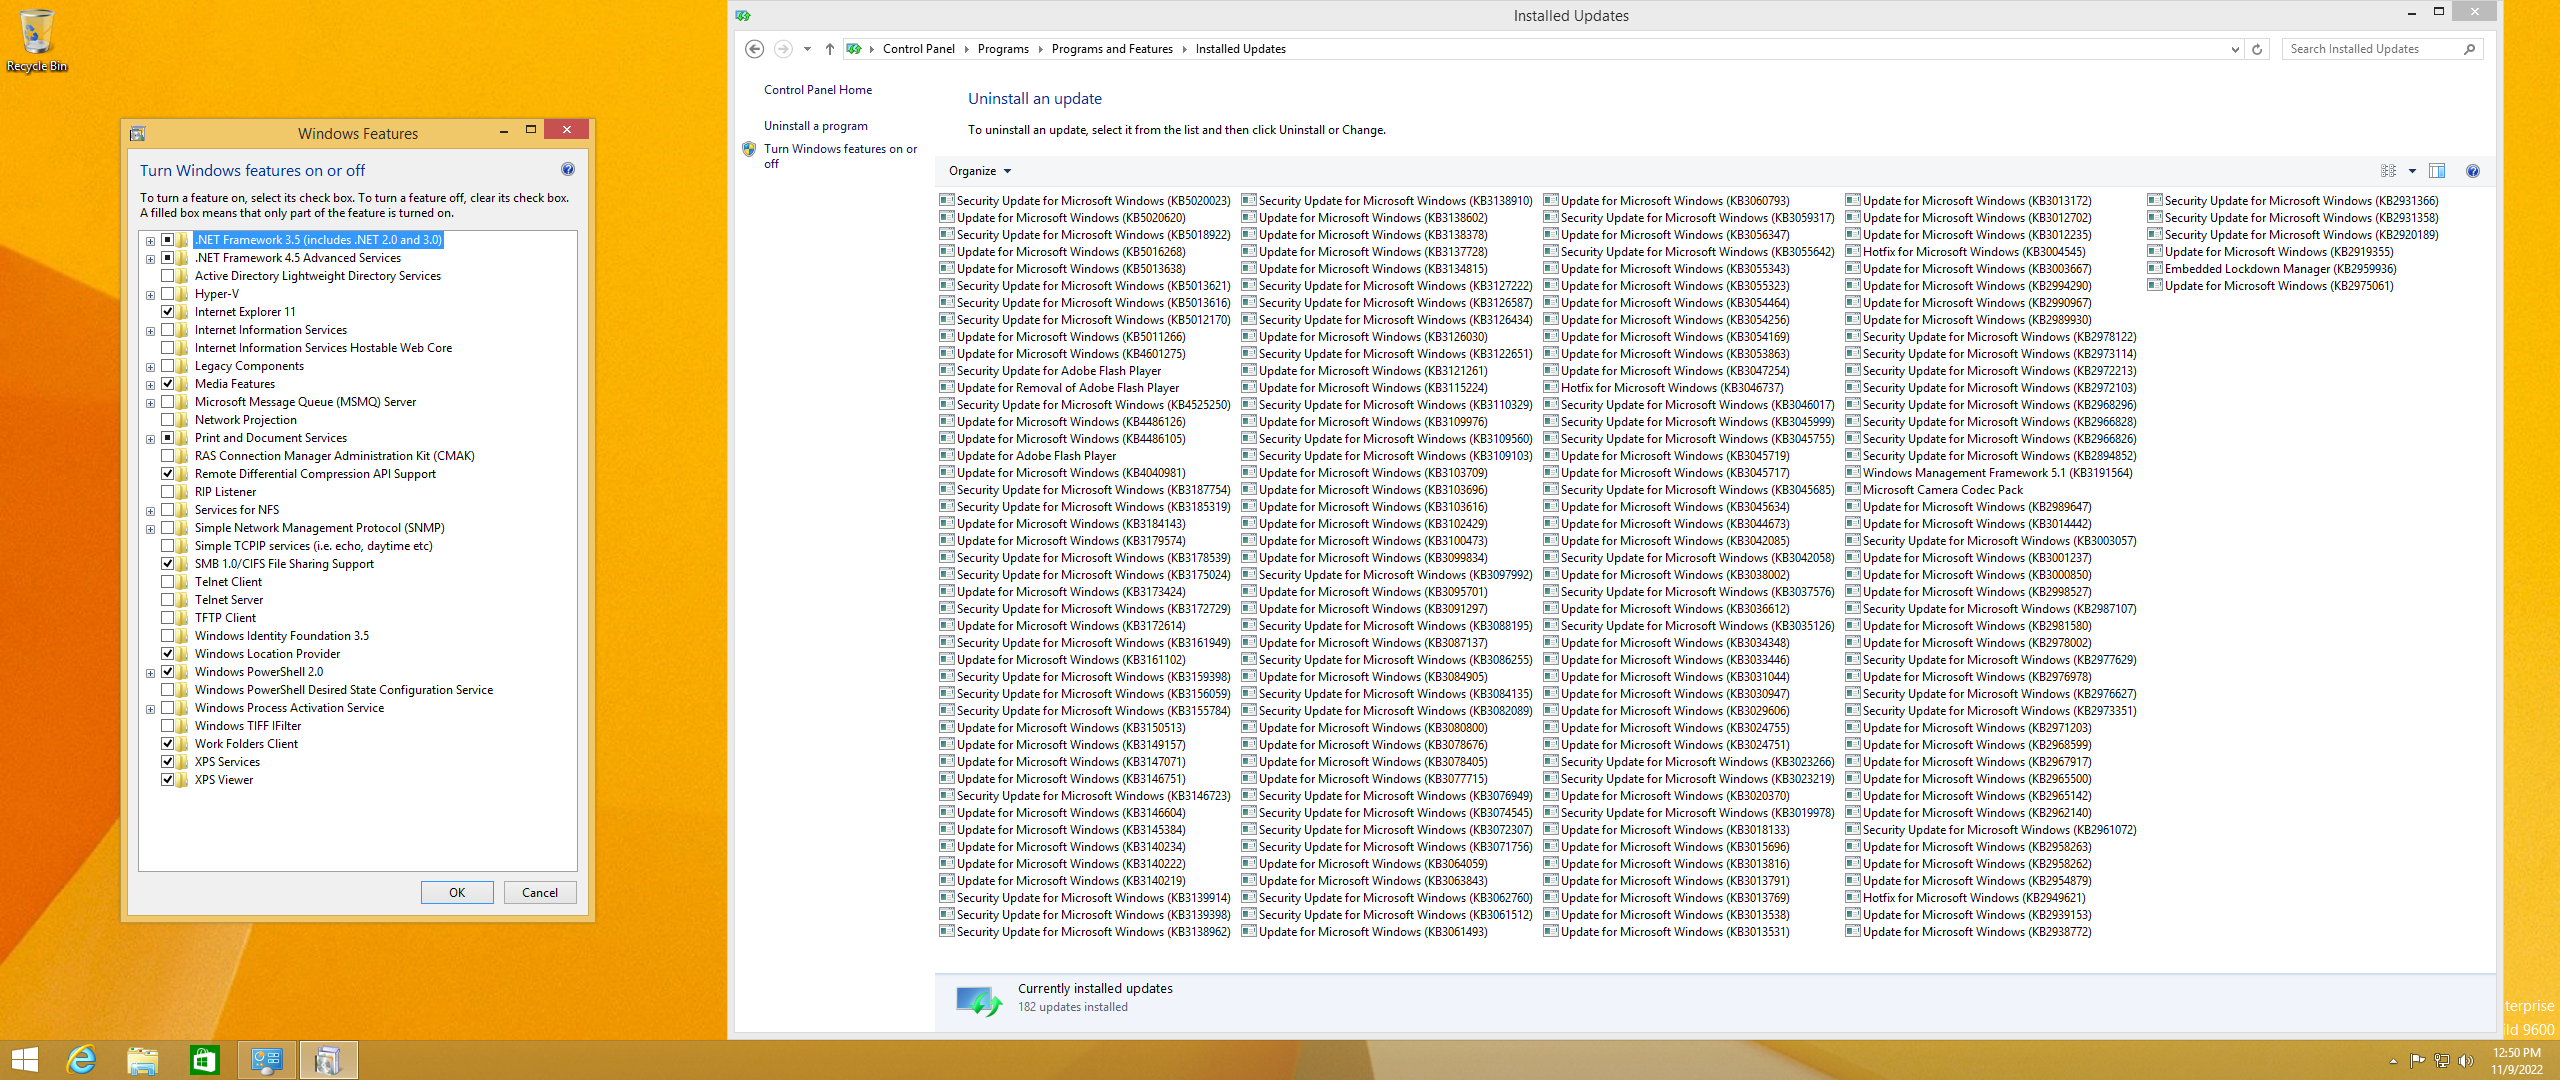Screen dimensions: 2560x1080
Task: Uncheck Windows Location Provider
Action: point(168,654)
